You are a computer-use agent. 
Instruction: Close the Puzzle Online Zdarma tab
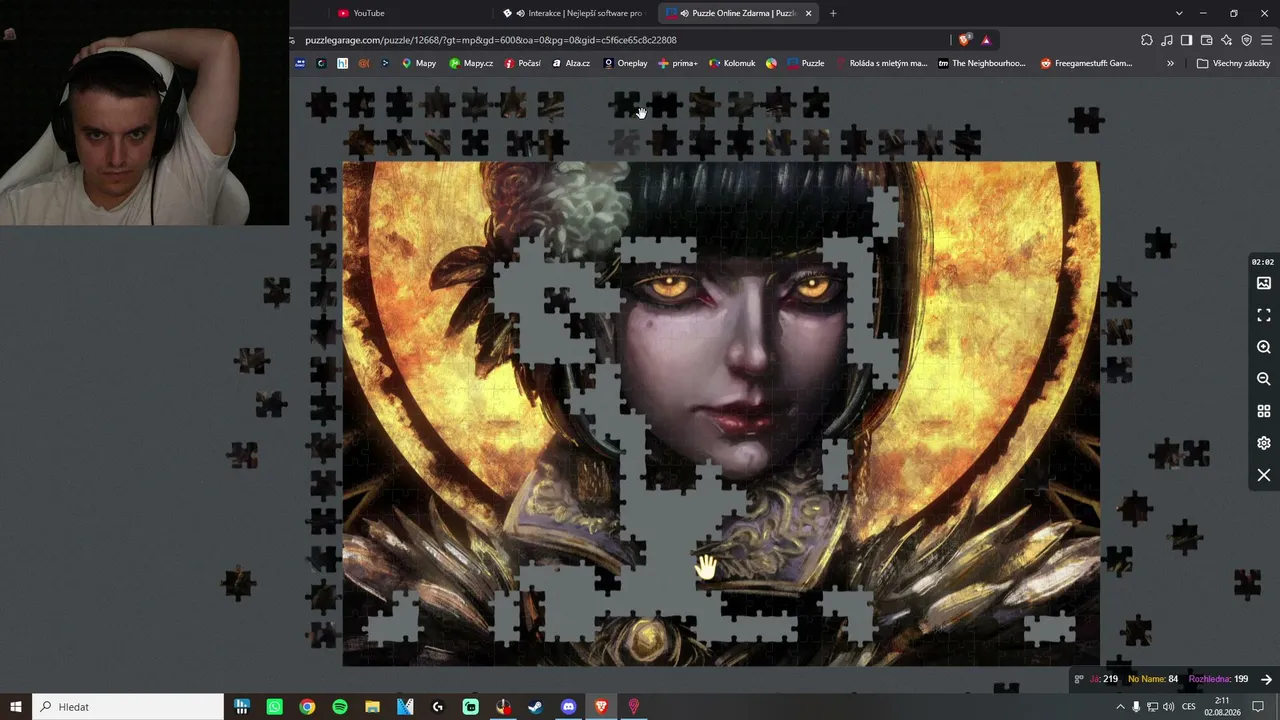pyautogui.click(x=808, y=13)
